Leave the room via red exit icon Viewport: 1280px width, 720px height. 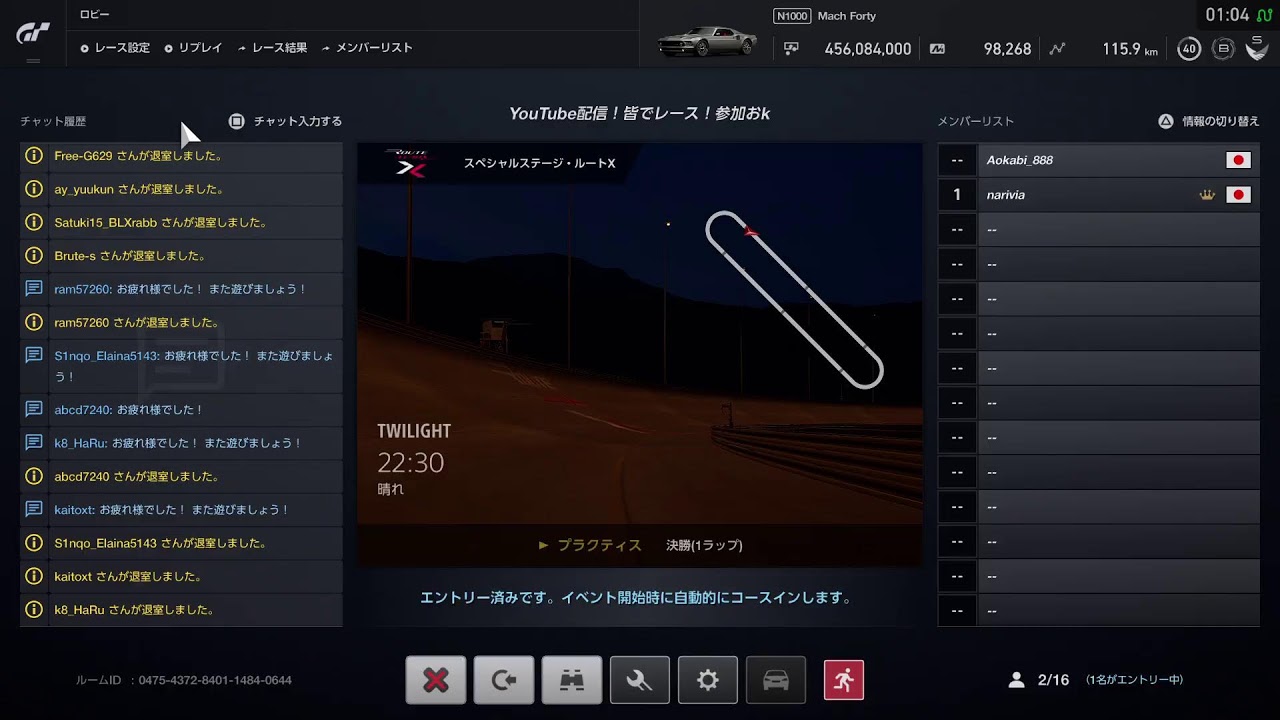click(x=844, y=680)
